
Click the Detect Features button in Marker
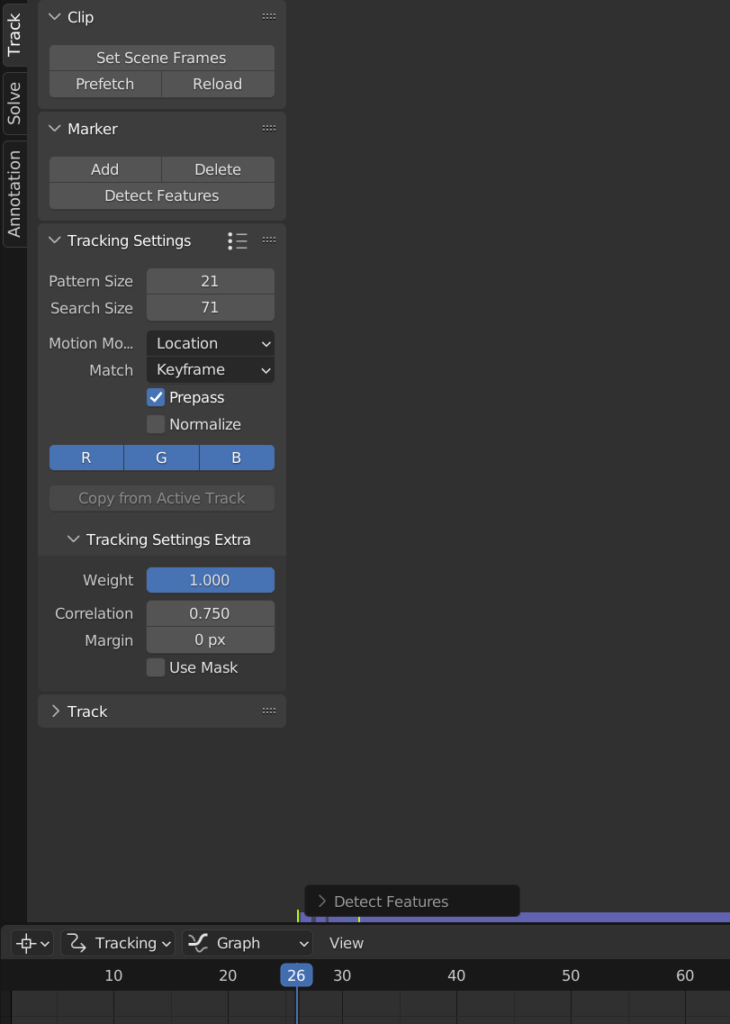162,196
